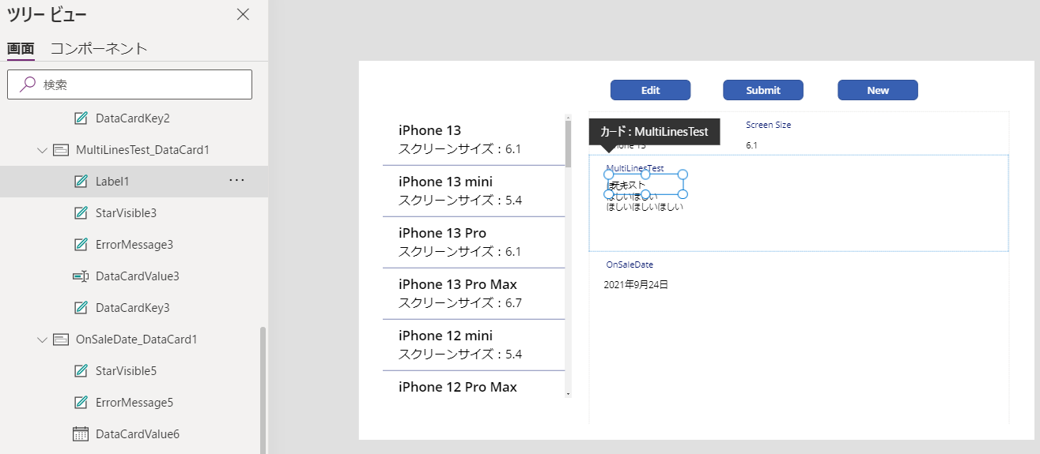Select StarVisible5 in tree

point(126,370)
